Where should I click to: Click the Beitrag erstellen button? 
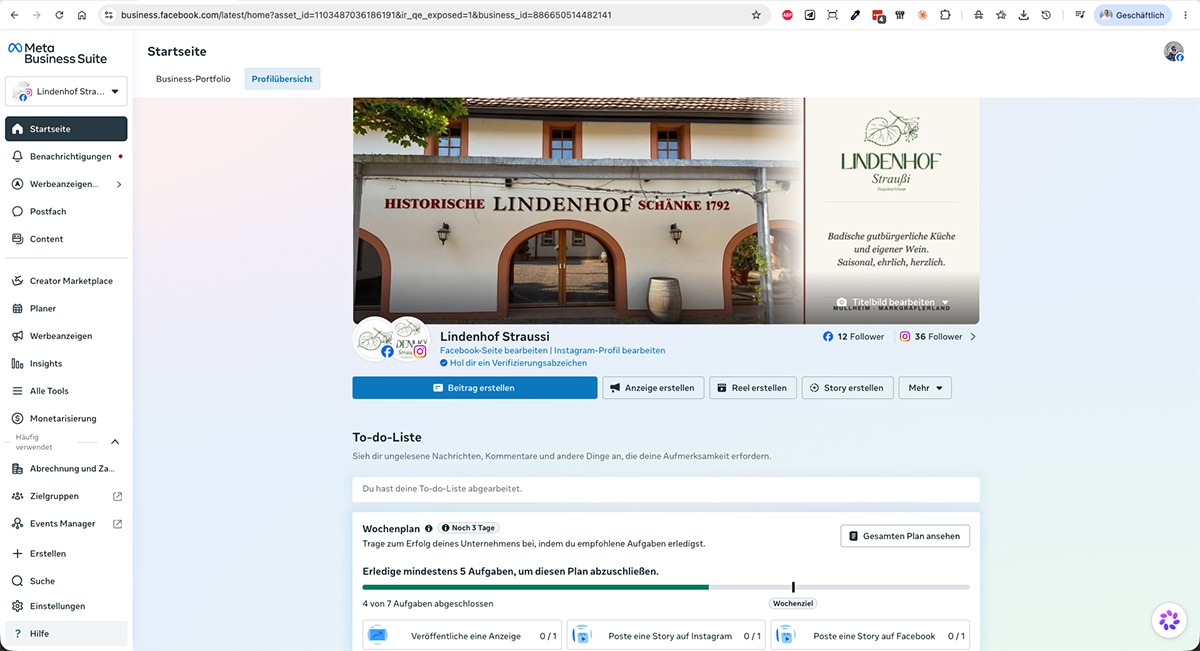(x=475, y=387)
